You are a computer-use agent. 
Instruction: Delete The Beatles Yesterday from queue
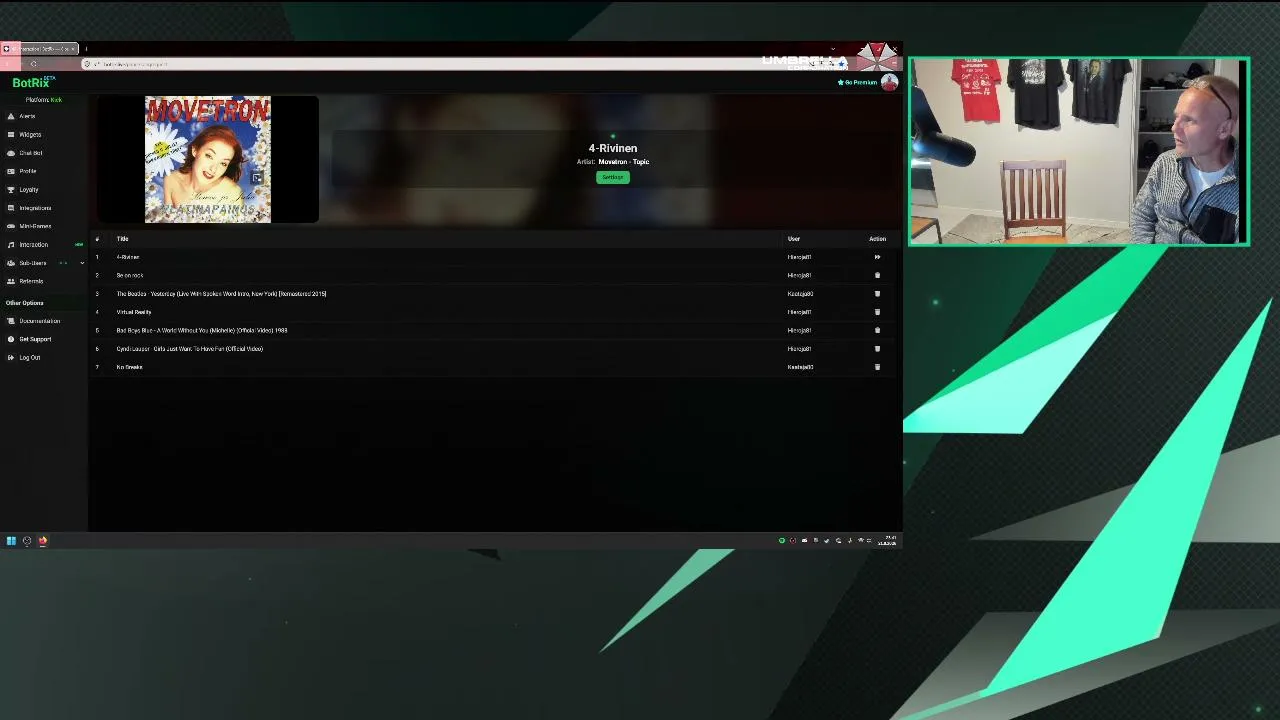tap(877, 294)
